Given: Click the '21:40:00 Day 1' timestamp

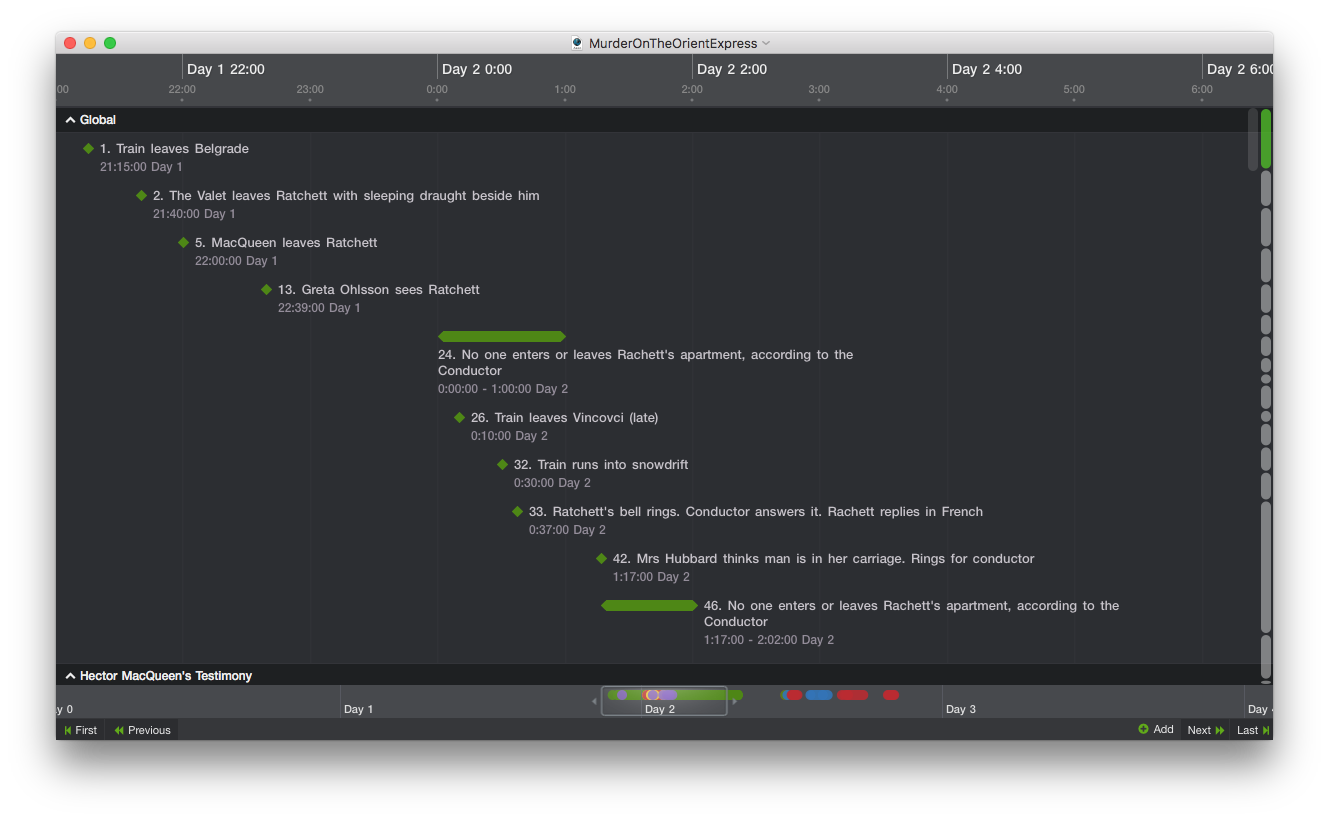Looking at the screenshot, I should point(194,214).
